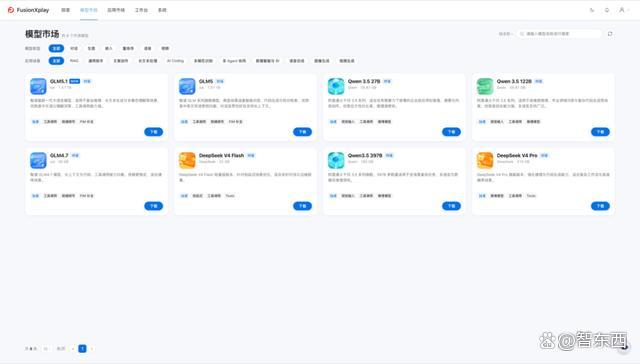640x364 pixels.
Task: Download the GLM5.1 model
Action: click(x=153, y=132)
